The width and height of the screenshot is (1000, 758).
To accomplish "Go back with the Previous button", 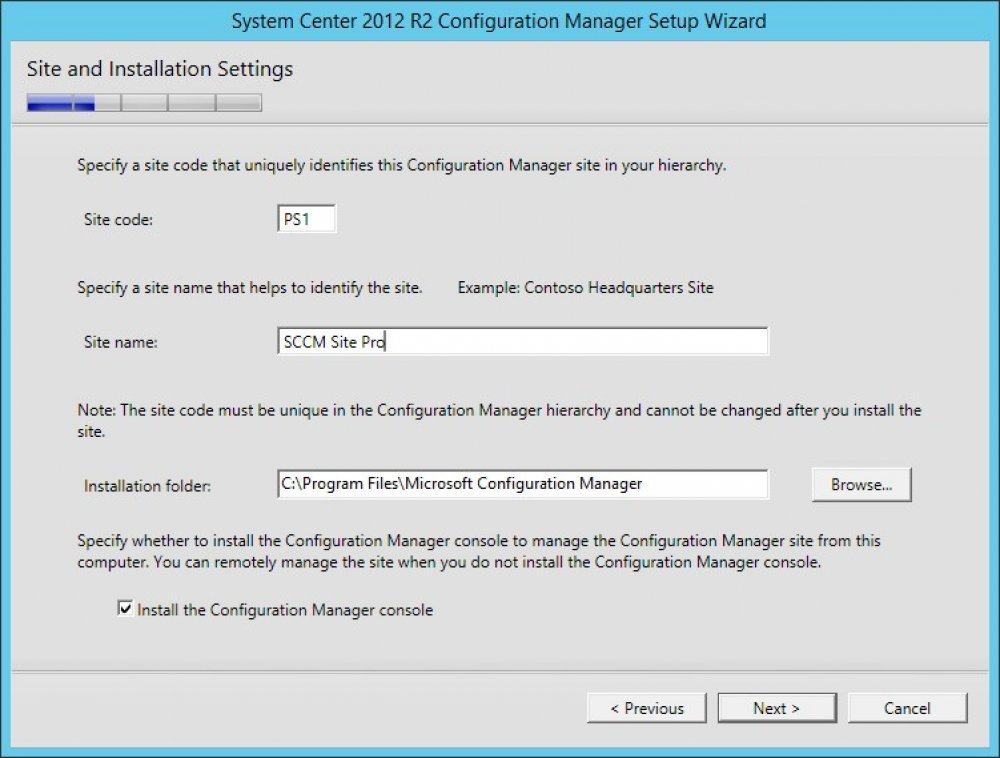I will [x=647, y=708].
